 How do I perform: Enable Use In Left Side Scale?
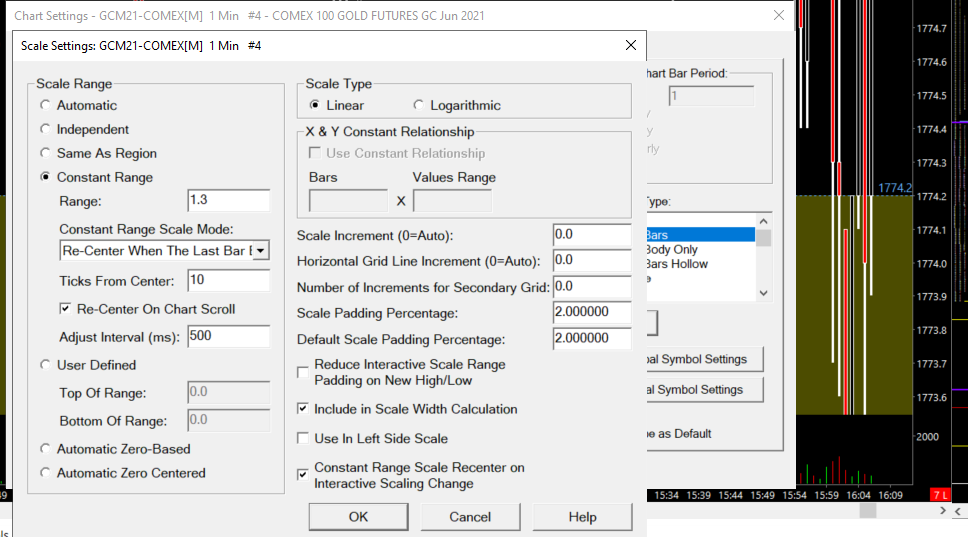click(304, 438)
